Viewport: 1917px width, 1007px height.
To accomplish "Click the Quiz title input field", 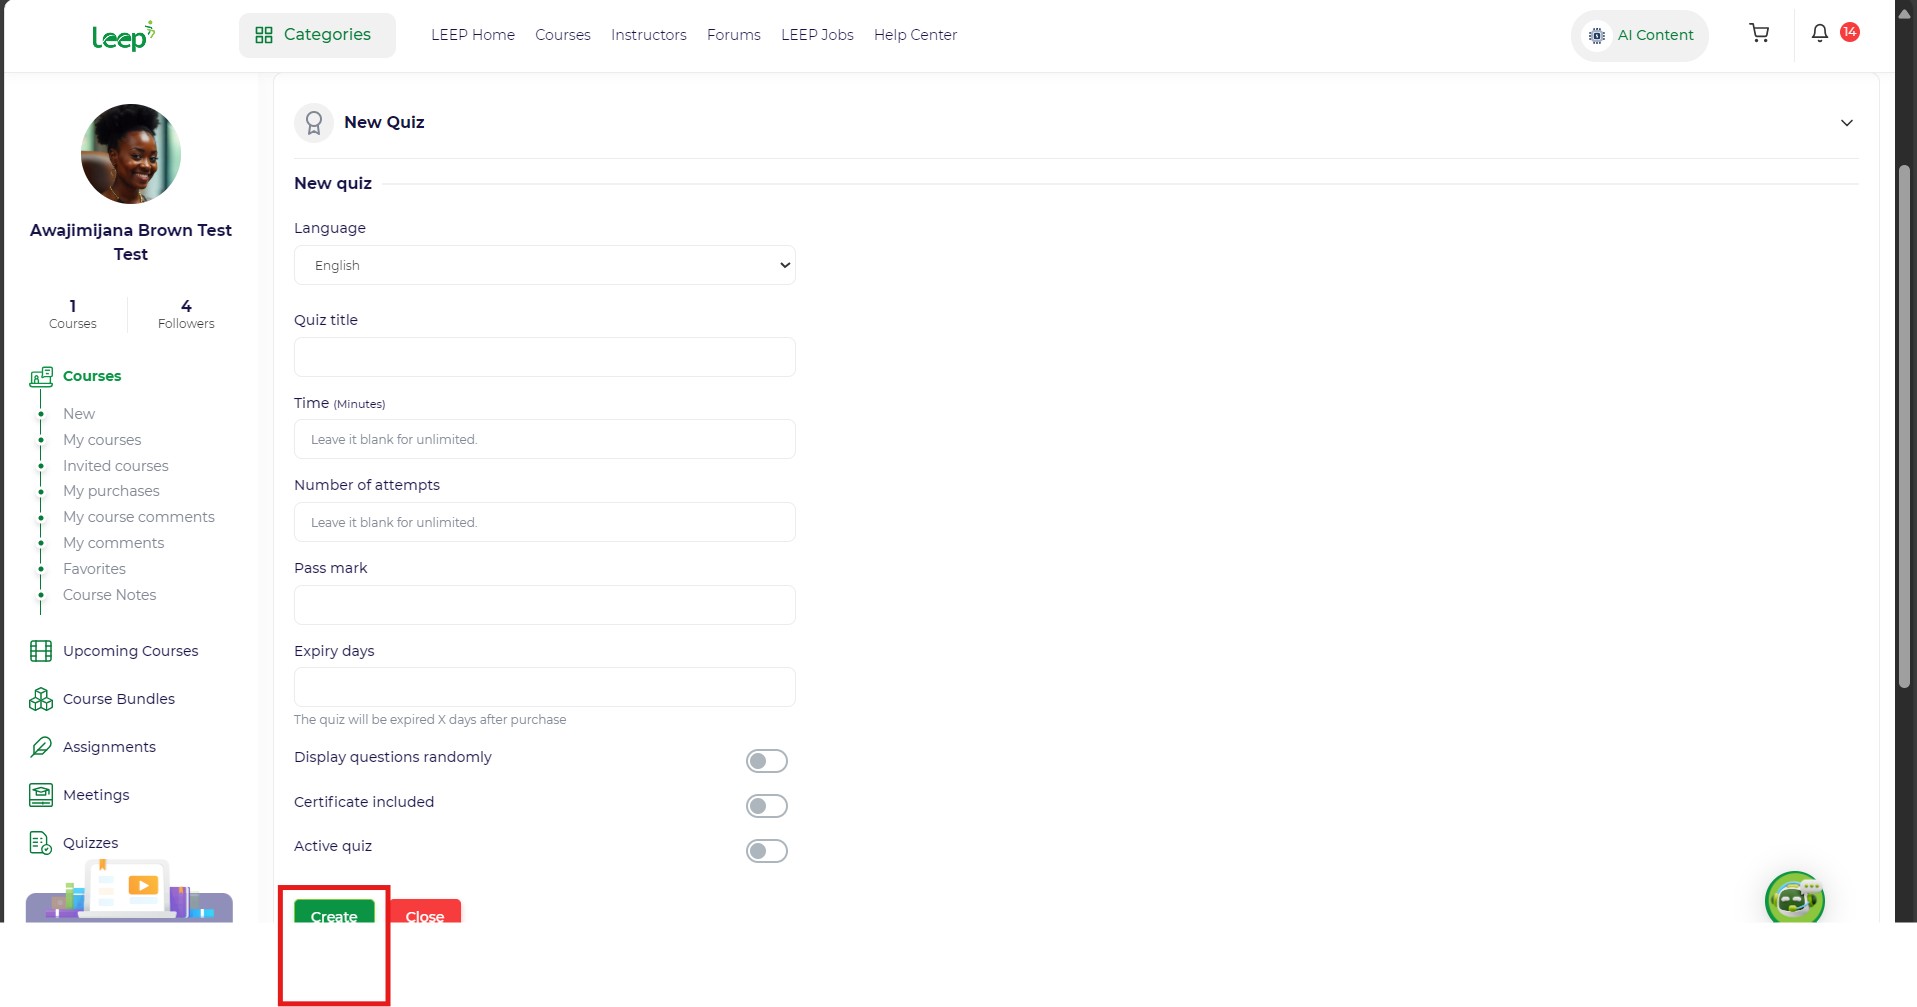I will tap(544, 357).
